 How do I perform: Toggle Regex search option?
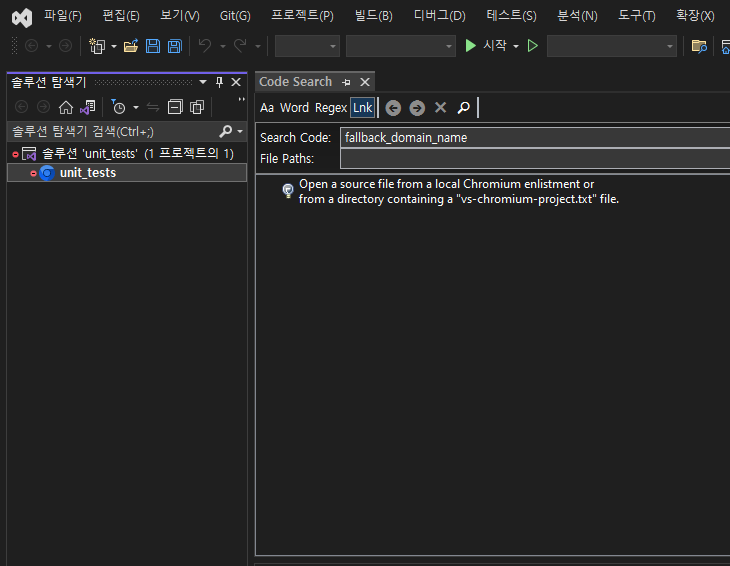click(x=331, y=108)
